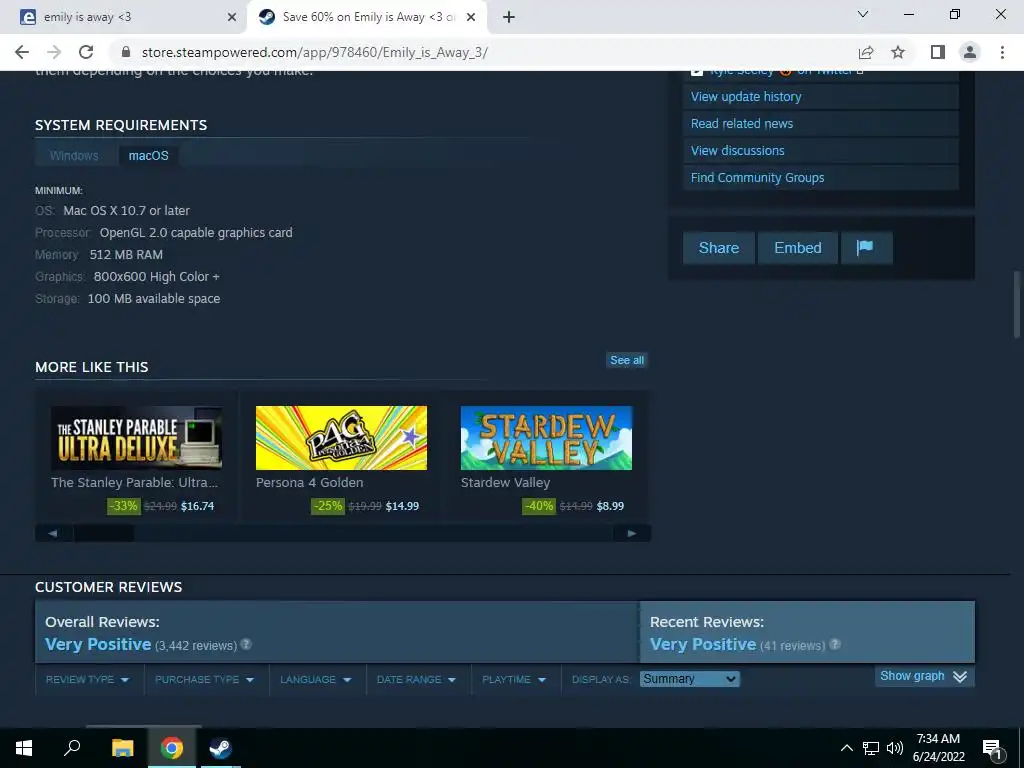Open Find Community Groups
1024x768 pixels.
click(x=758, y=178)
